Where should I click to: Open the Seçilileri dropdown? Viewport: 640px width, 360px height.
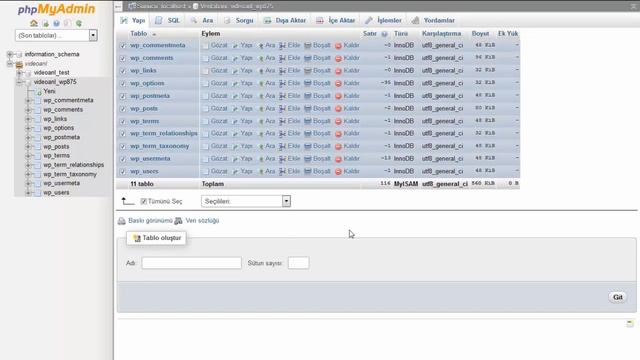click(246, 201)
